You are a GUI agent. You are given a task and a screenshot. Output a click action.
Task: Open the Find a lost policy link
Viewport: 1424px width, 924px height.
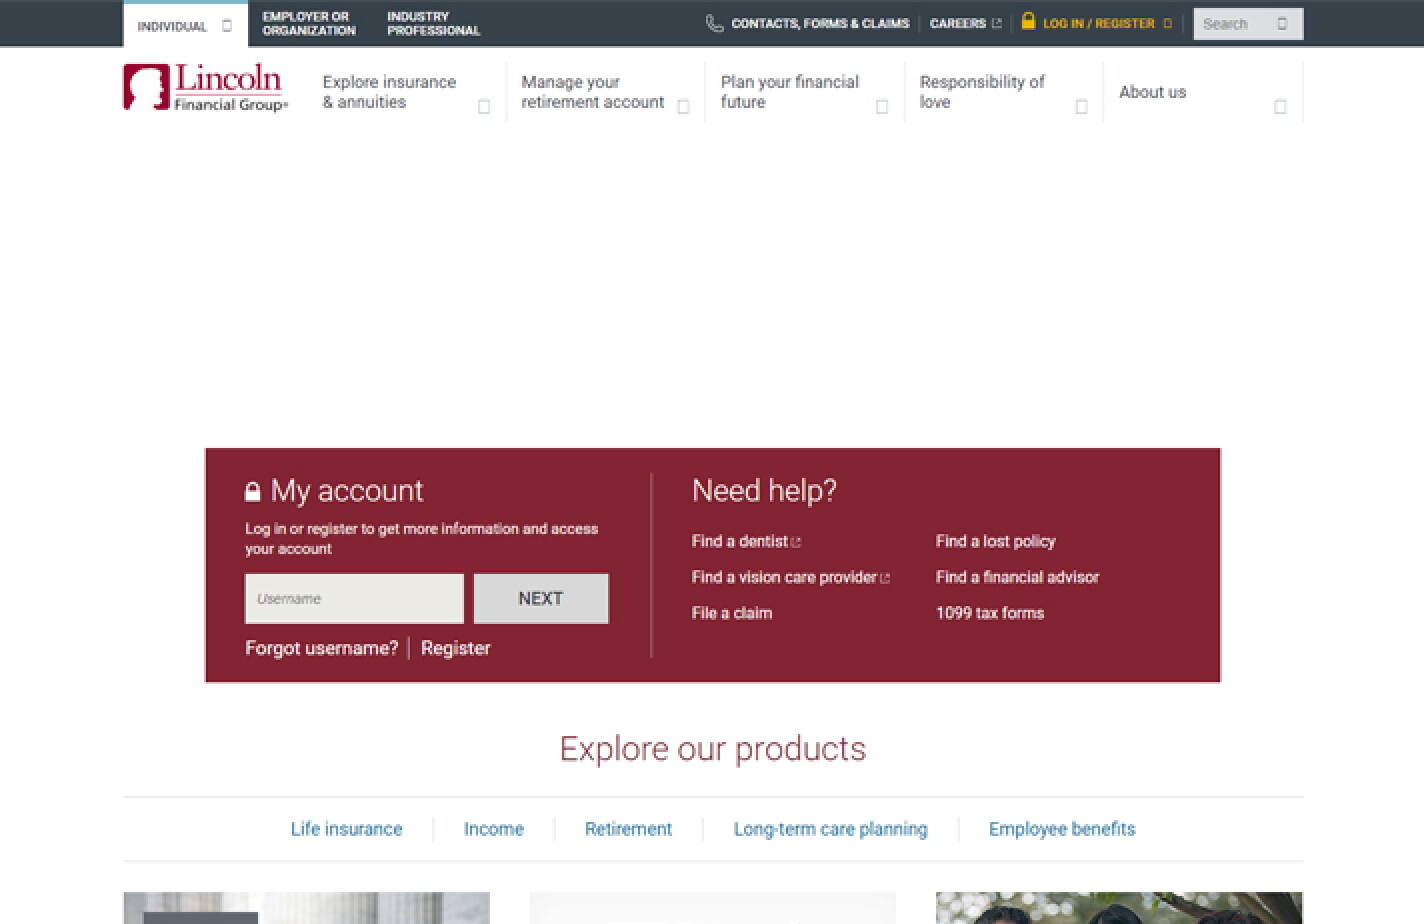(996, 541)
